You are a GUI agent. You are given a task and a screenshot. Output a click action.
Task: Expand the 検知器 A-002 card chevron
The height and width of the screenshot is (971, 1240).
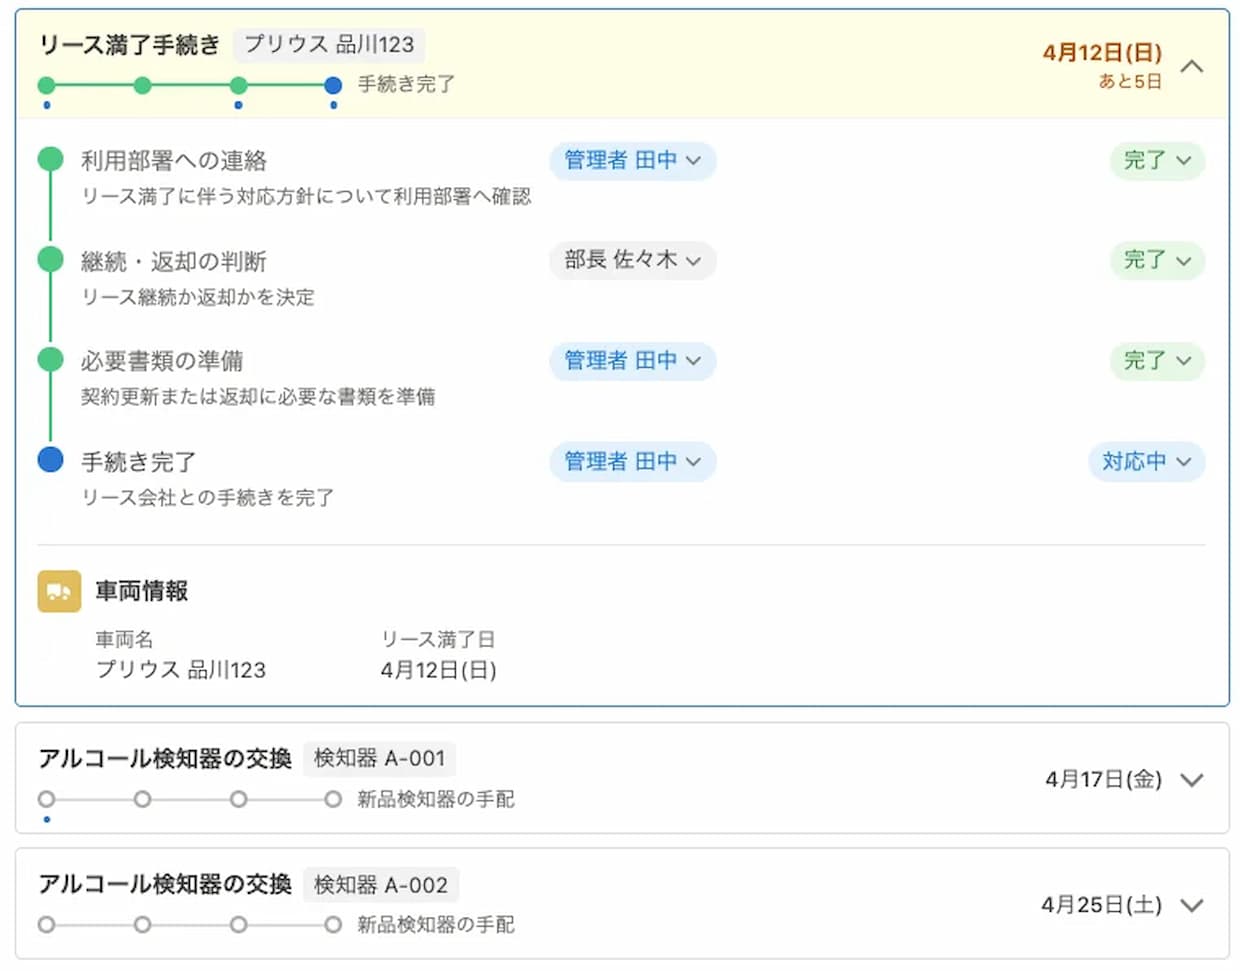1191,905
